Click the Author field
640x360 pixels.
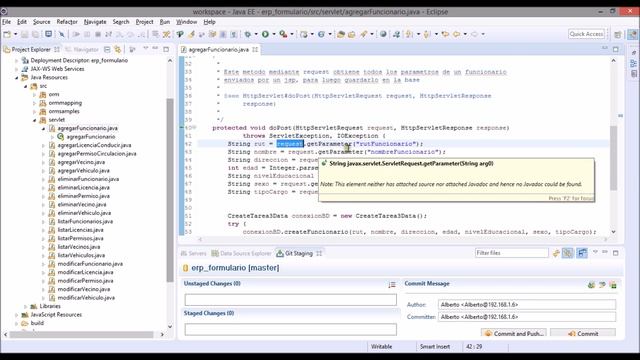pos(527,304)
